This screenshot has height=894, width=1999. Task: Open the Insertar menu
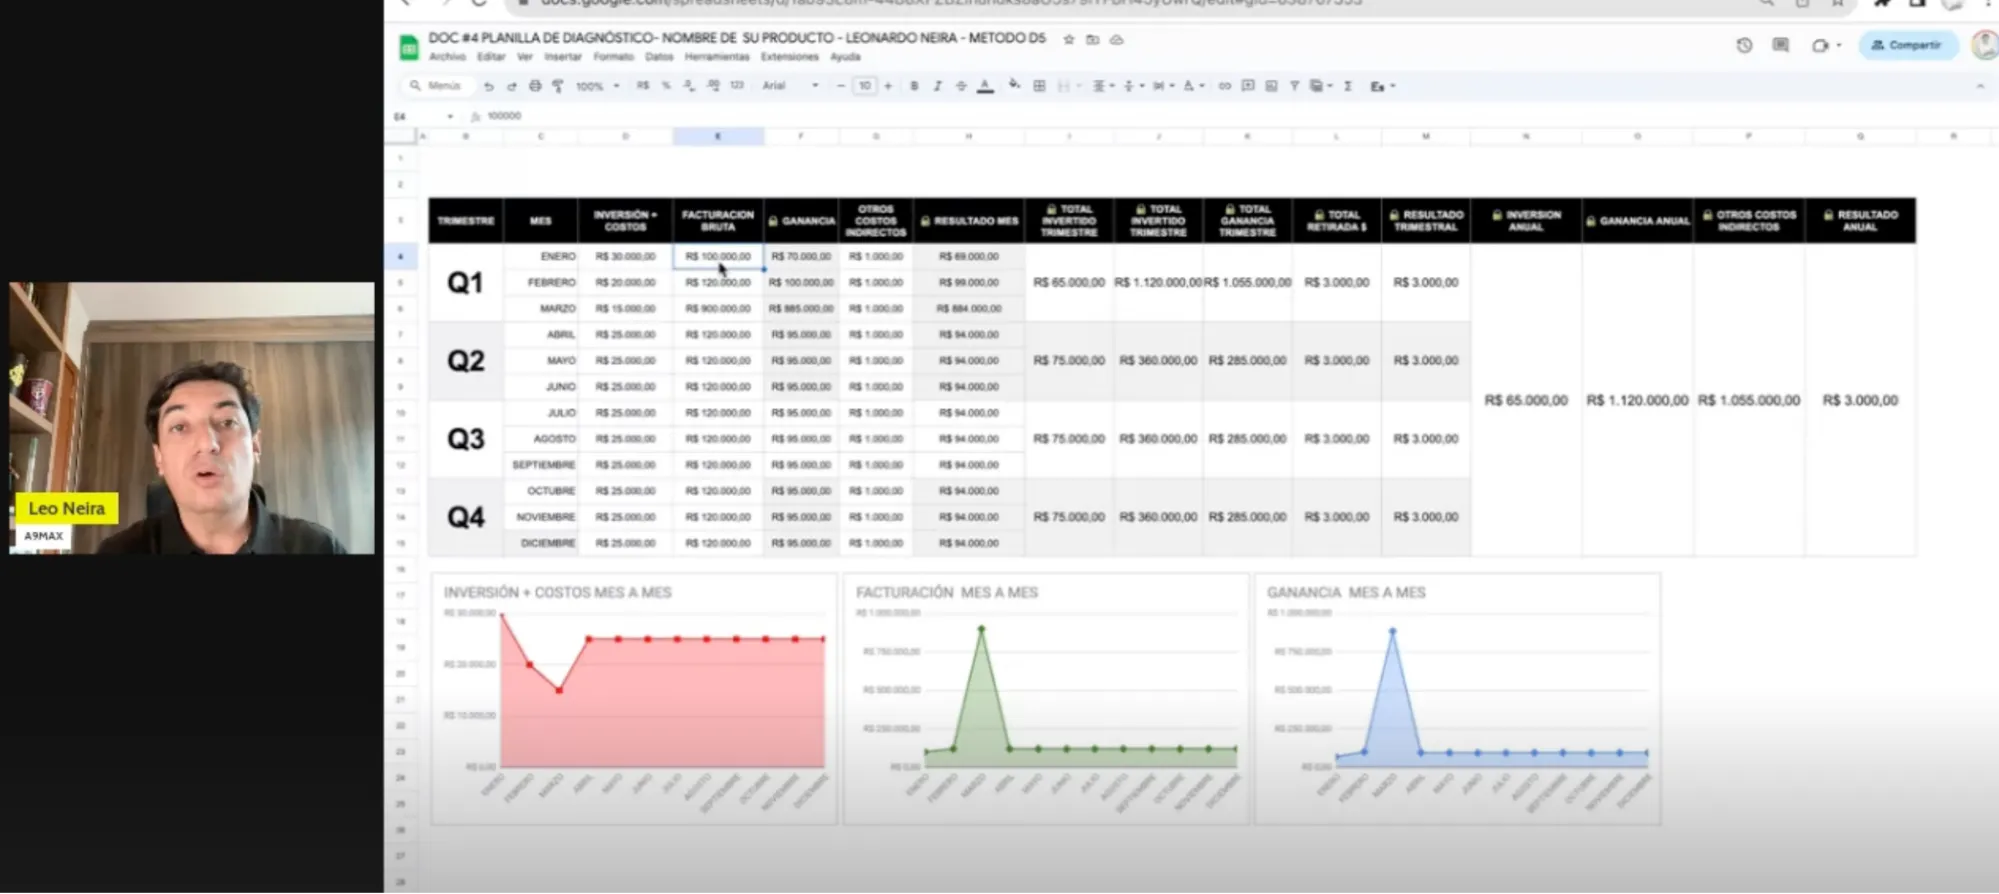coord(562,57)
